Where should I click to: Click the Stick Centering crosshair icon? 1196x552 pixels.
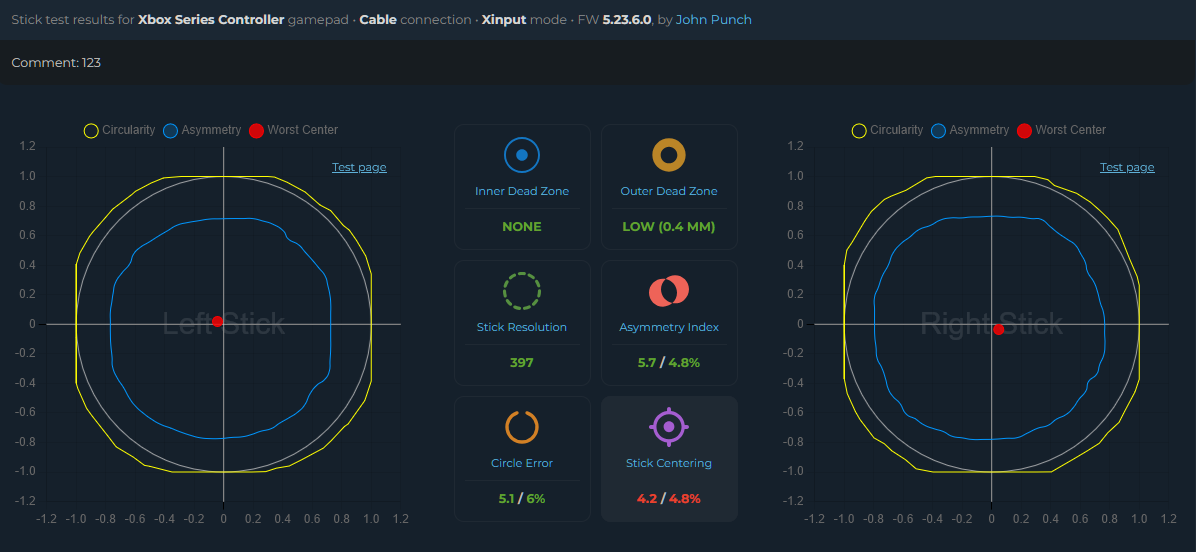pyautogui.click(x=669, y=426)
